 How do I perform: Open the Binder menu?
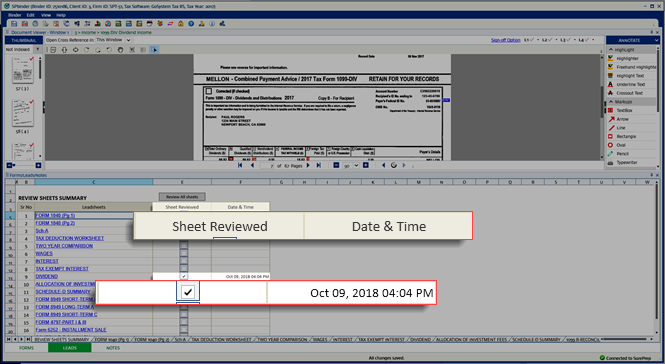pos(15,15)
